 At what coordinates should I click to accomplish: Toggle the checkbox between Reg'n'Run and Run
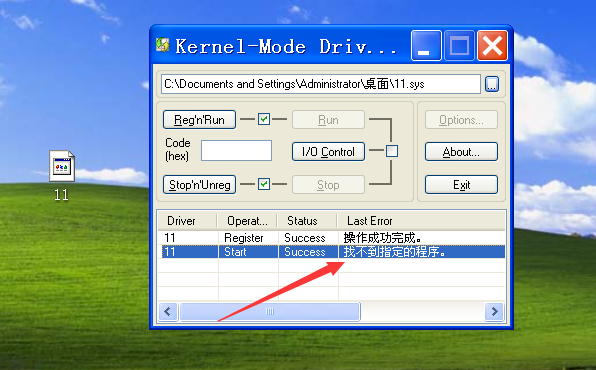click(x=264, y=119)
